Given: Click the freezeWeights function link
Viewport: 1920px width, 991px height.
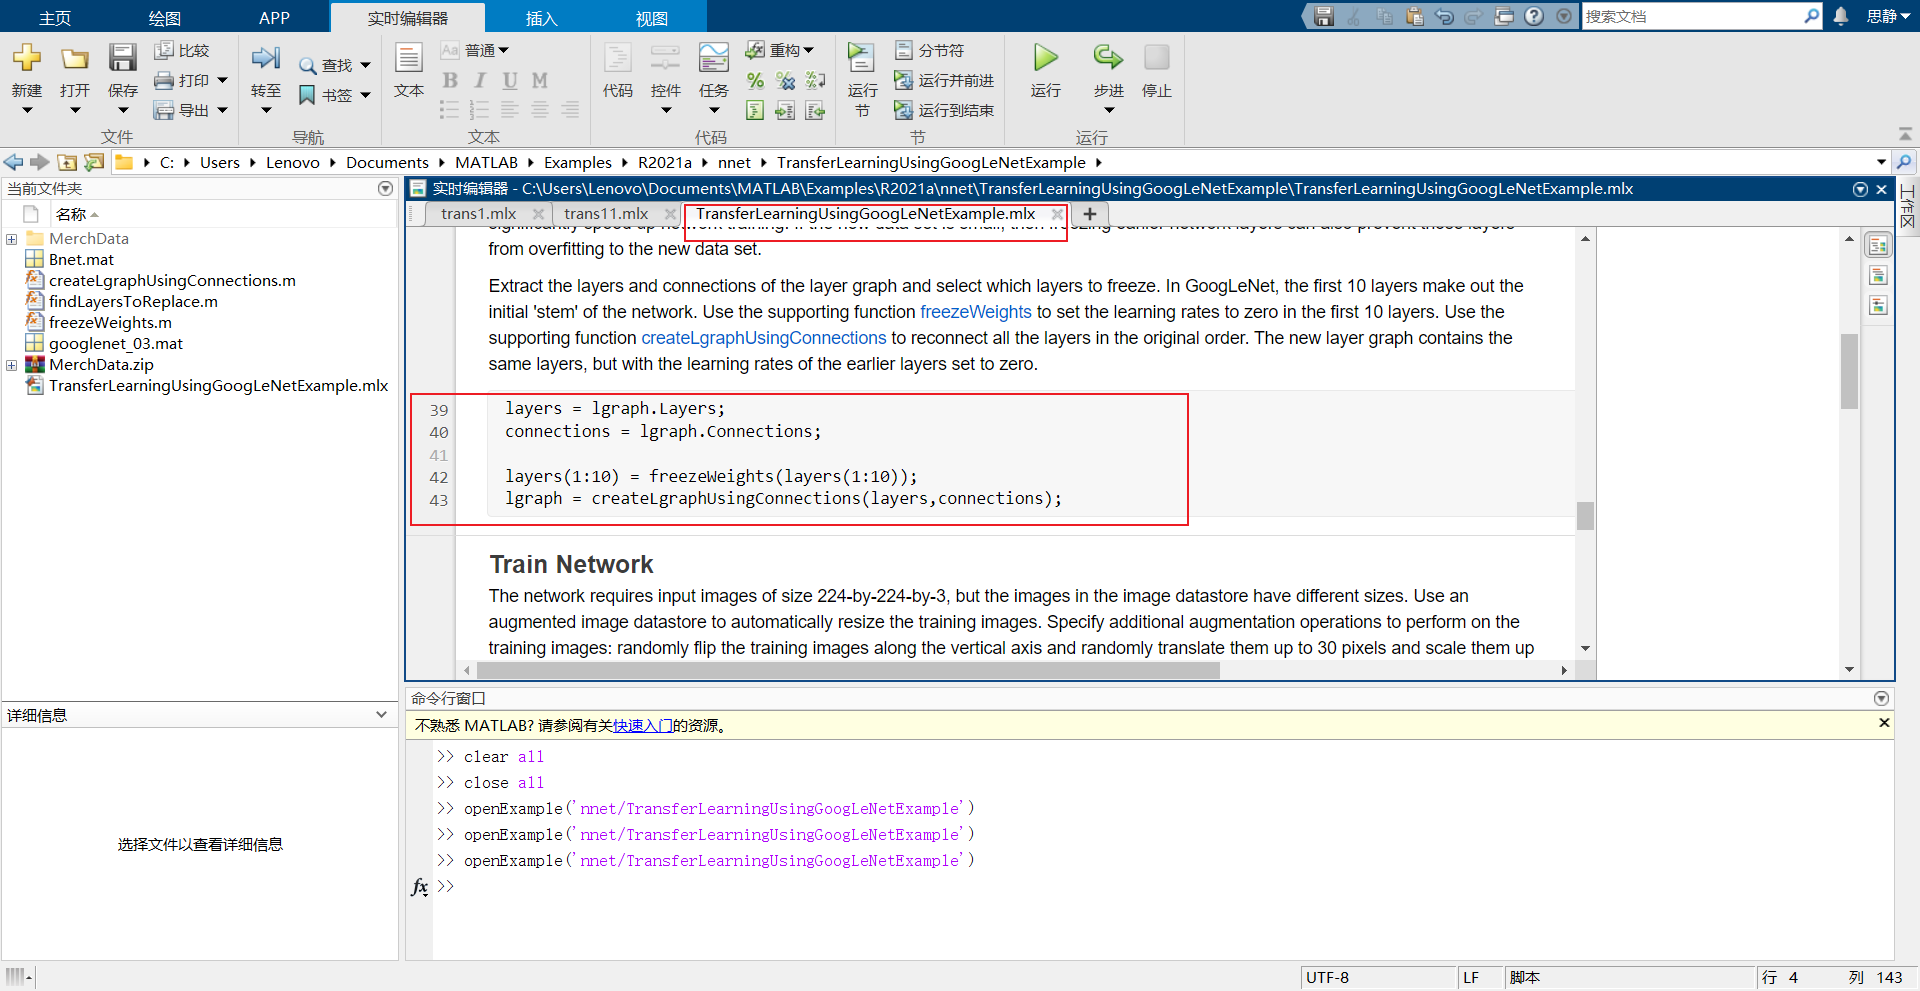Looking at the screenshot, I should (x=975, y=312).
